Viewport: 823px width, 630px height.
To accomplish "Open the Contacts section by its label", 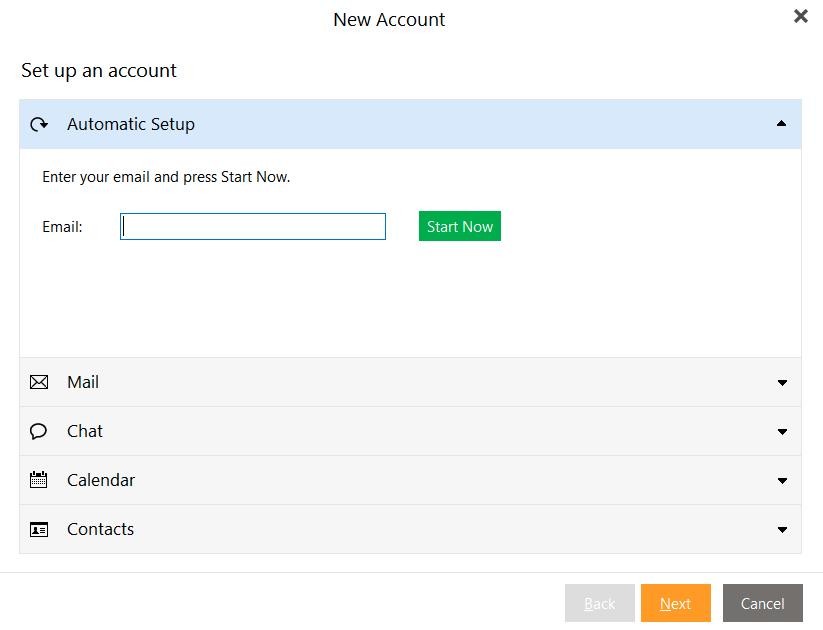I will pyautogui.click(x=100, y=529).
